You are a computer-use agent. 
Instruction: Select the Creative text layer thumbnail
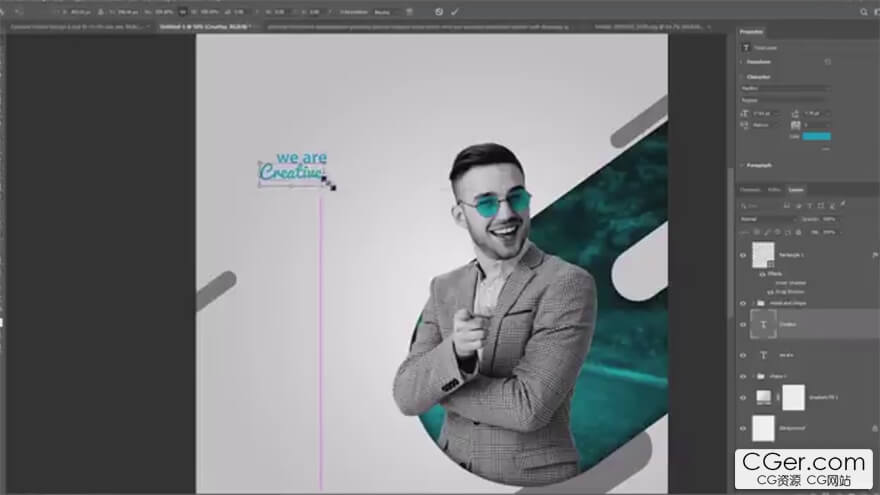tap(763, 324)
